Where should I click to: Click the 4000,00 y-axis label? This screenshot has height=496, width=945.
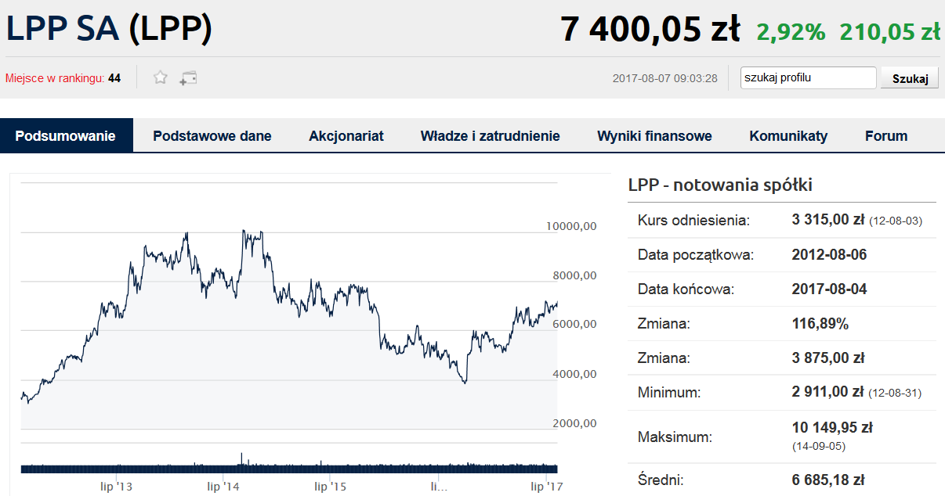coord(574,374)
